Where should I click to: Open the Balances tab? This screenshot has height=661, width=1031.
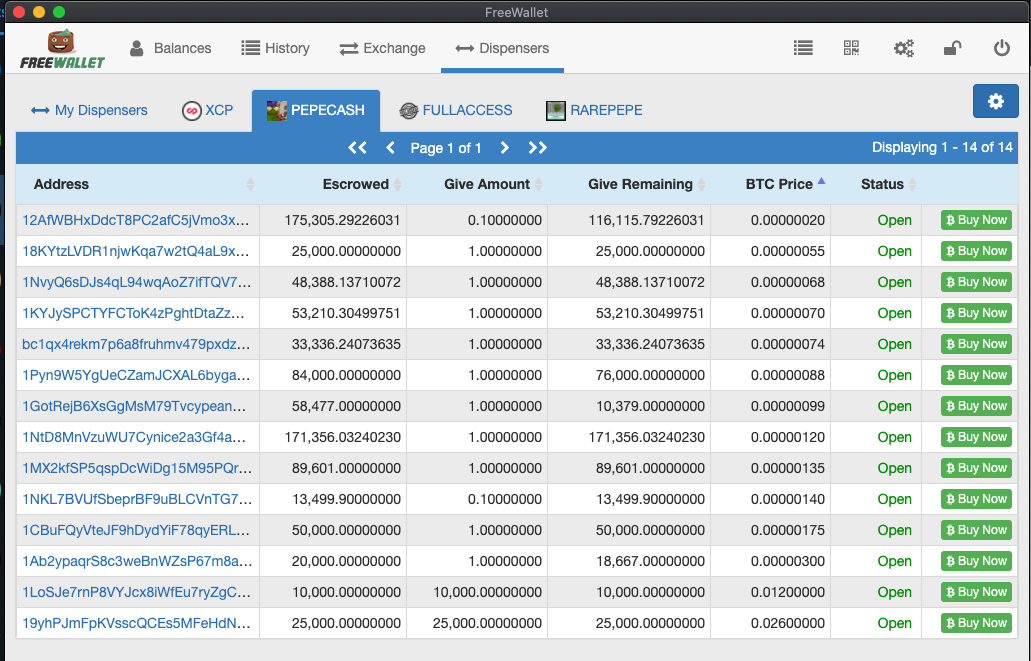pyautogui.click(x=170, y=48)
